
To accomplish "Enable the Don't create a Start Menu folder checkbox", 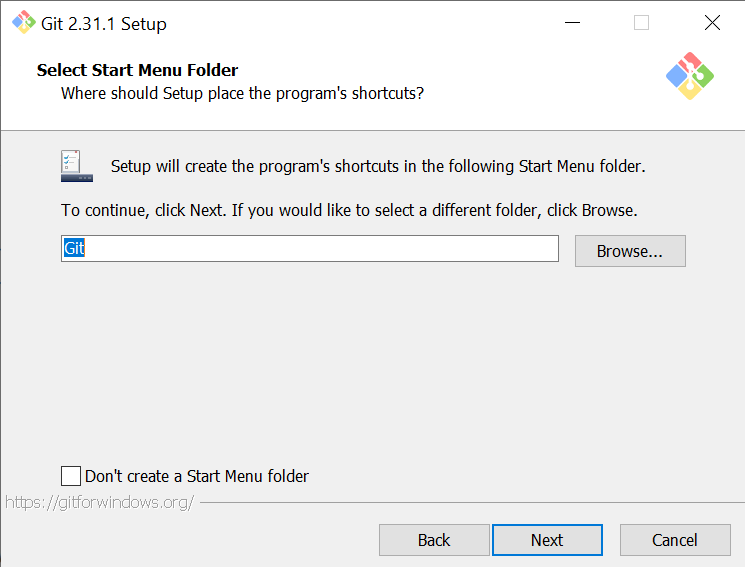I will (71, 476).
